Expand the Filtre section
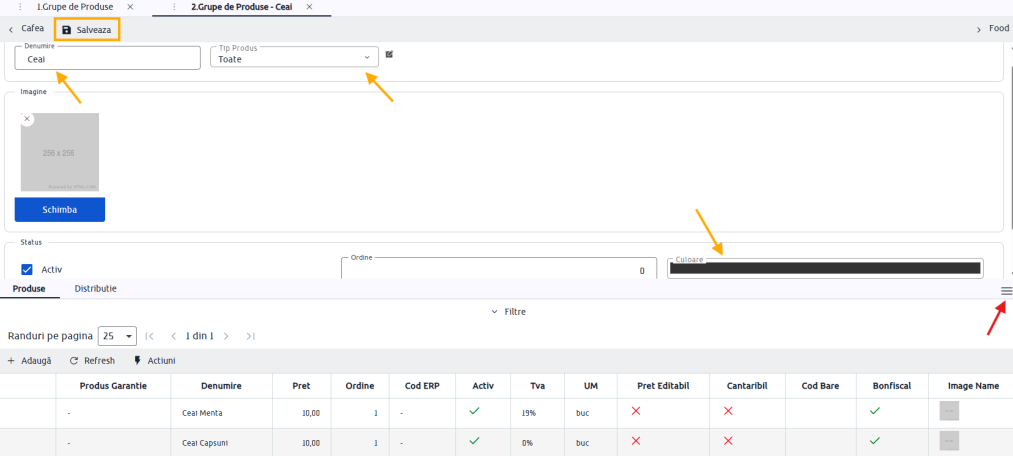The image size is (1013, 456). coord(508,312)
